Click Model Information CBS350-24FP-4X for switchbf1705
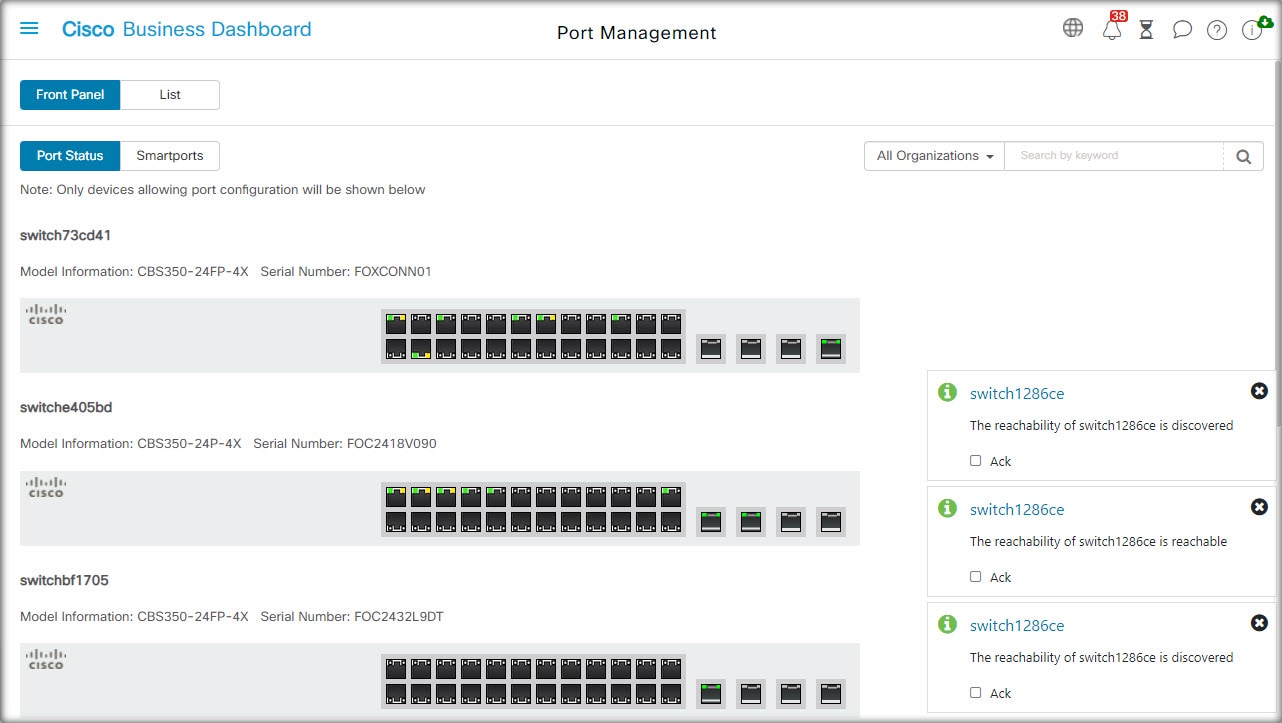This screenshot has height=723, width=1282. click(134, 617)
